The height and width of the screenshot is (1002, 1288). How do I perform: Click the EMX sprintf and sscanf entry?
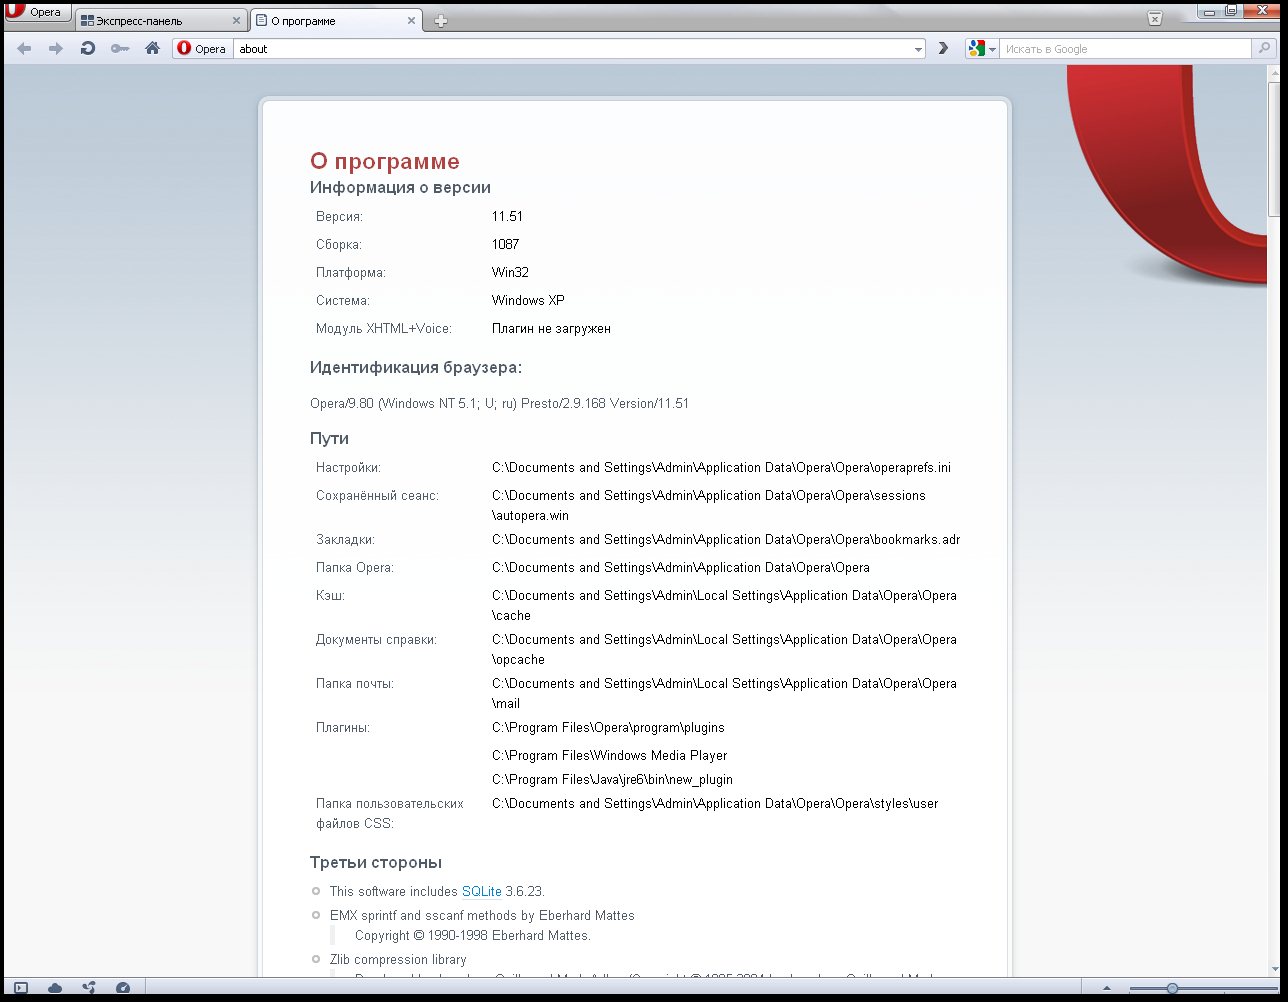pyautogui.click(x=482, y=915)
